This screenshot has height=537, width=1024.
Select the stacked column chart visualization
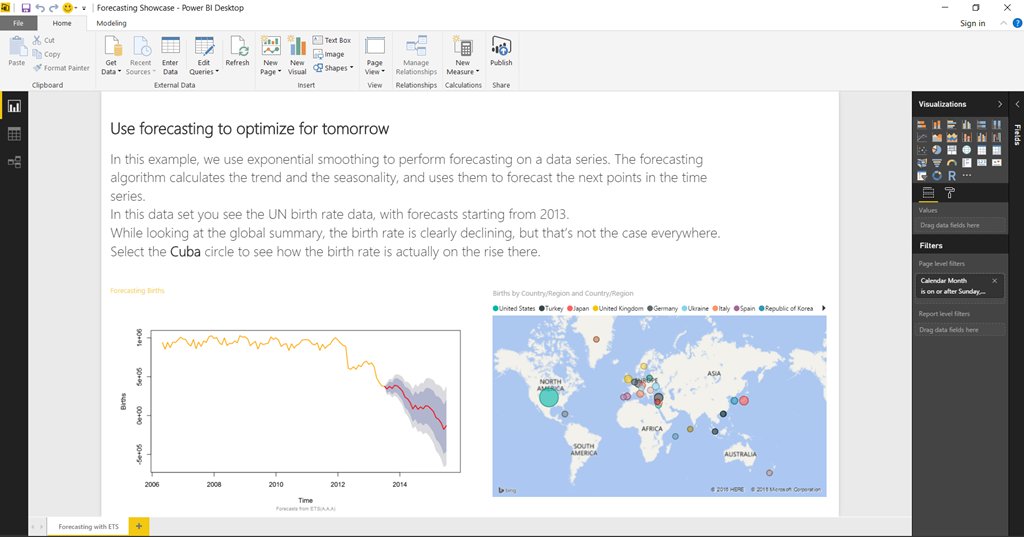(x=936, y=125)
